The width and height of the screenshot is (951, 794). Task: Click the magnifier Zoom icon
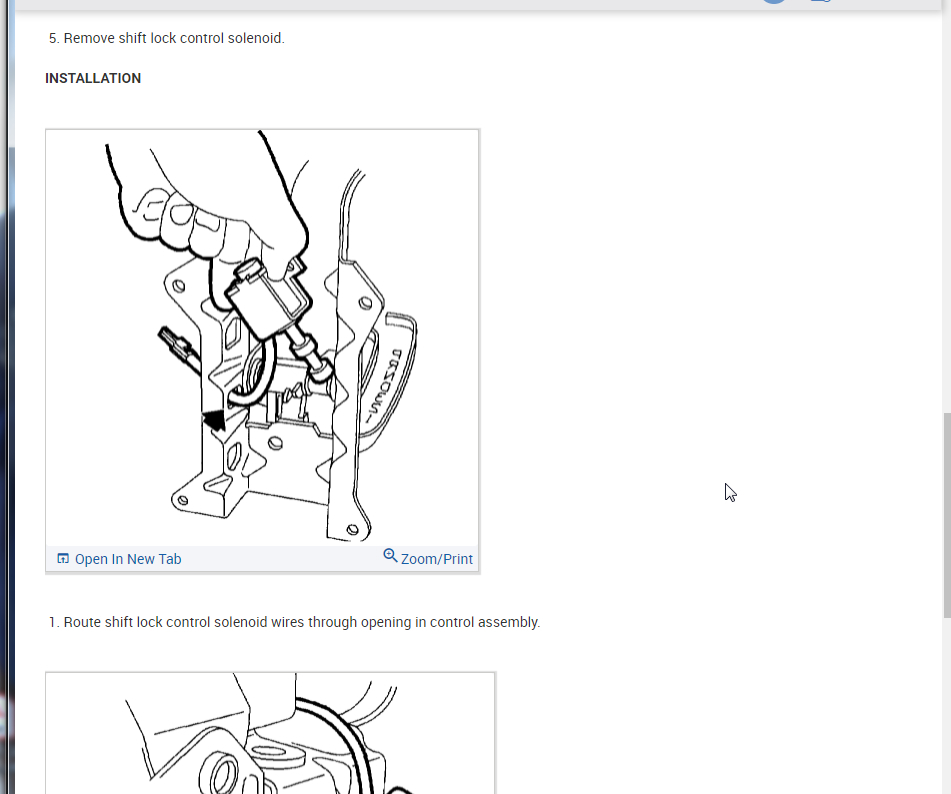pyautogui.click(x=390, y=556)
